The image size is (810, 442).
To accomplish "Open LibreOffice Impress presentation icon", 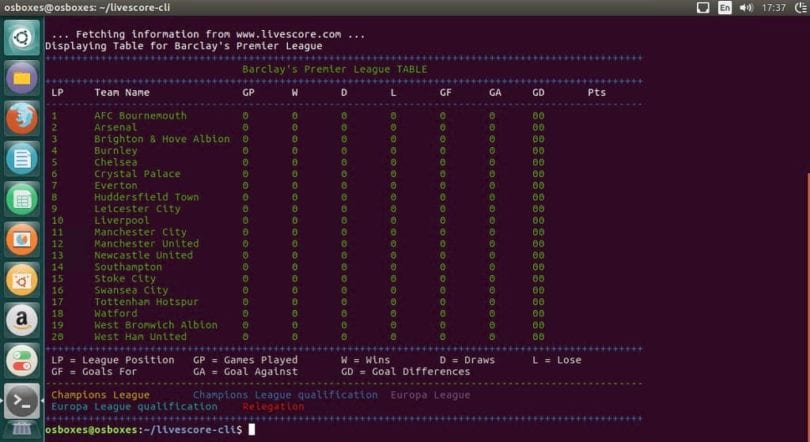I will click(22, 239).
